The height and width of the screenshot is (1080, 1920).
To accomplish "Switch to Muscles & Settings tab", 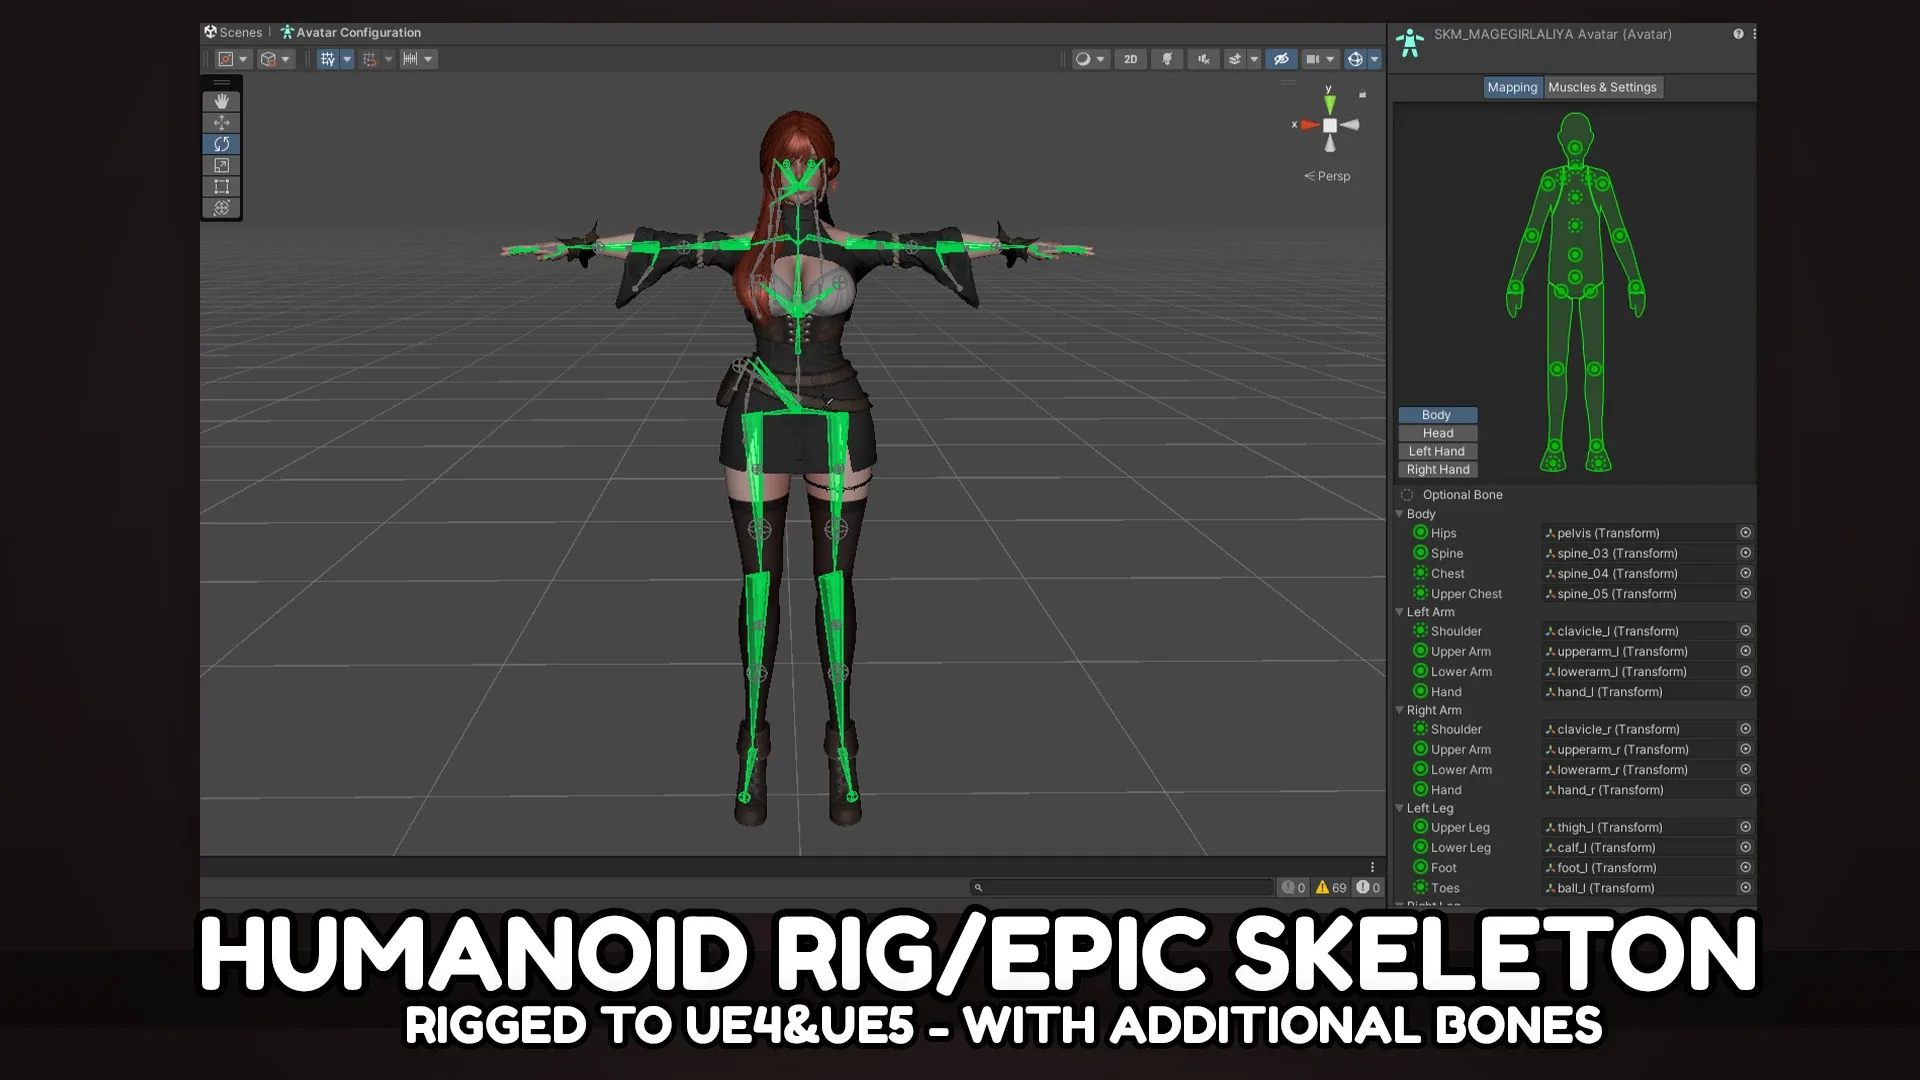I will (1602, 87).
